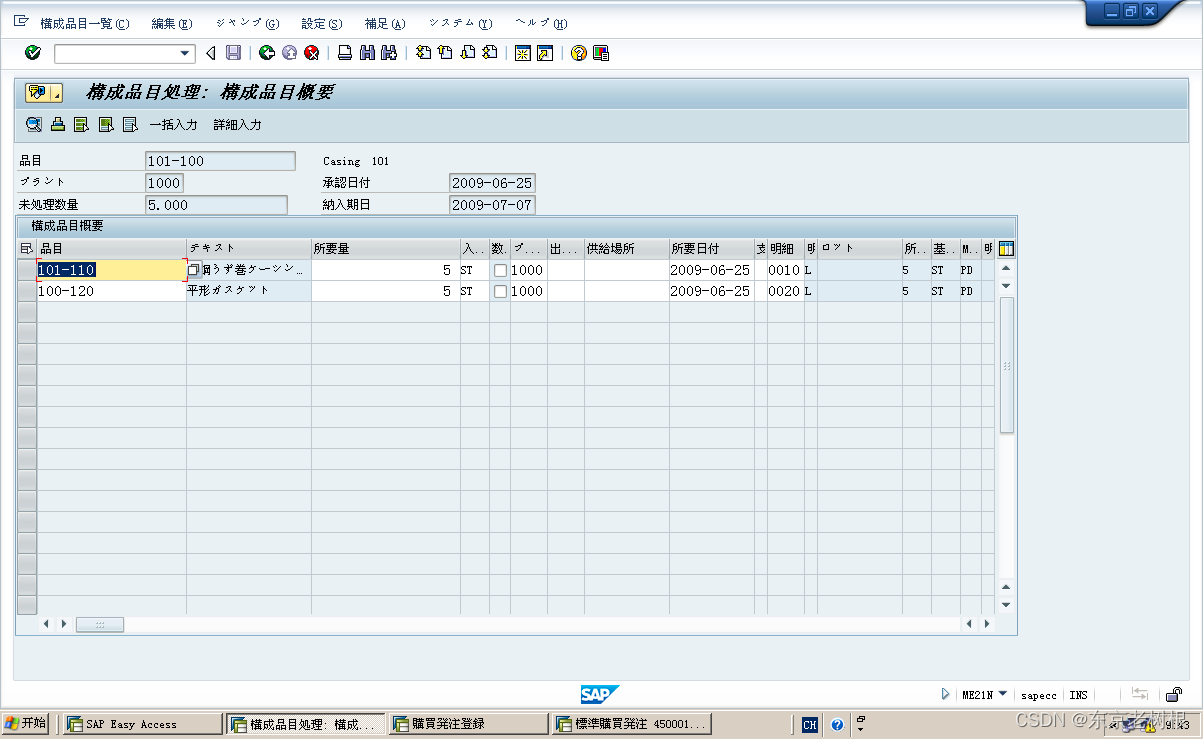Click the vertical scrollbar down arrow
The height and width of the screenshot is (739, 1203).
tap(1005, 604)
